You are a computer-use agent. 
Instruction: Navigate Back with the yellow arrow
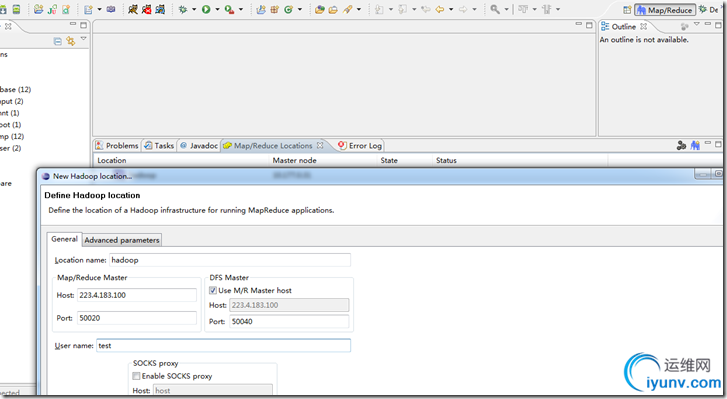pyautogui.click(x=440, y=9)
